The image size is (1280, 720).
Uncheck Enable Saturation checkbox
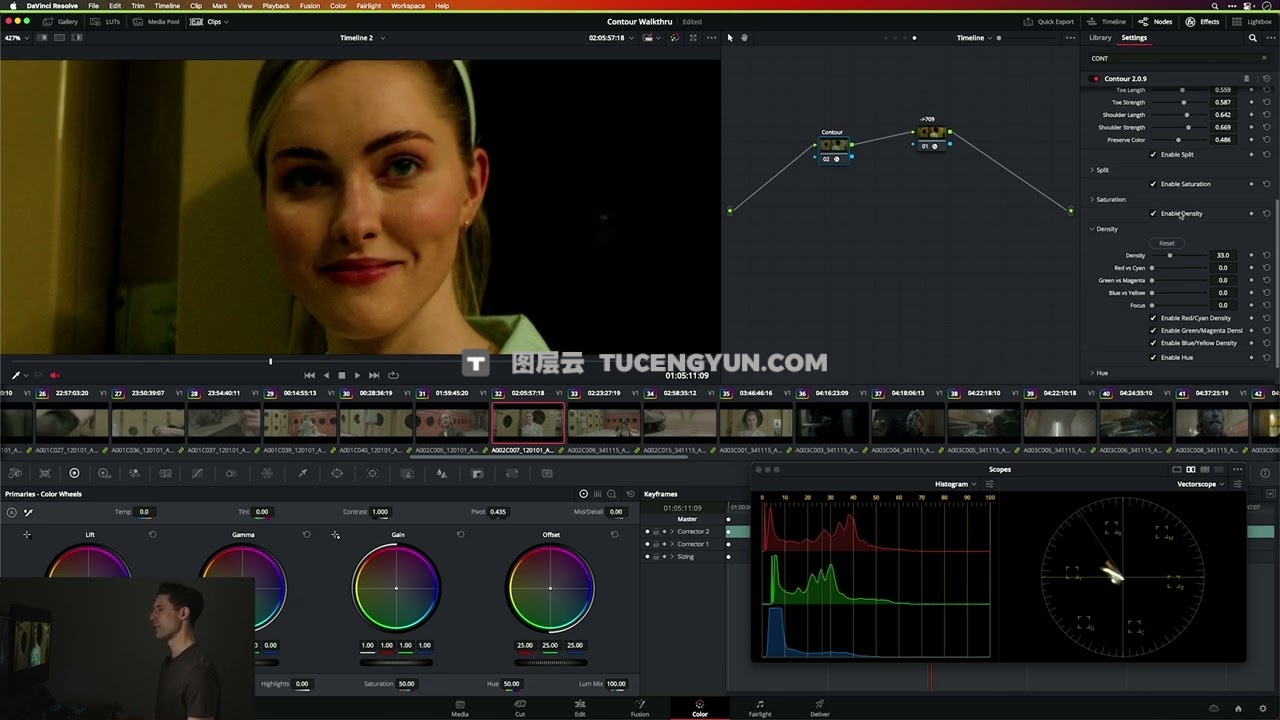coord(1153,184)
